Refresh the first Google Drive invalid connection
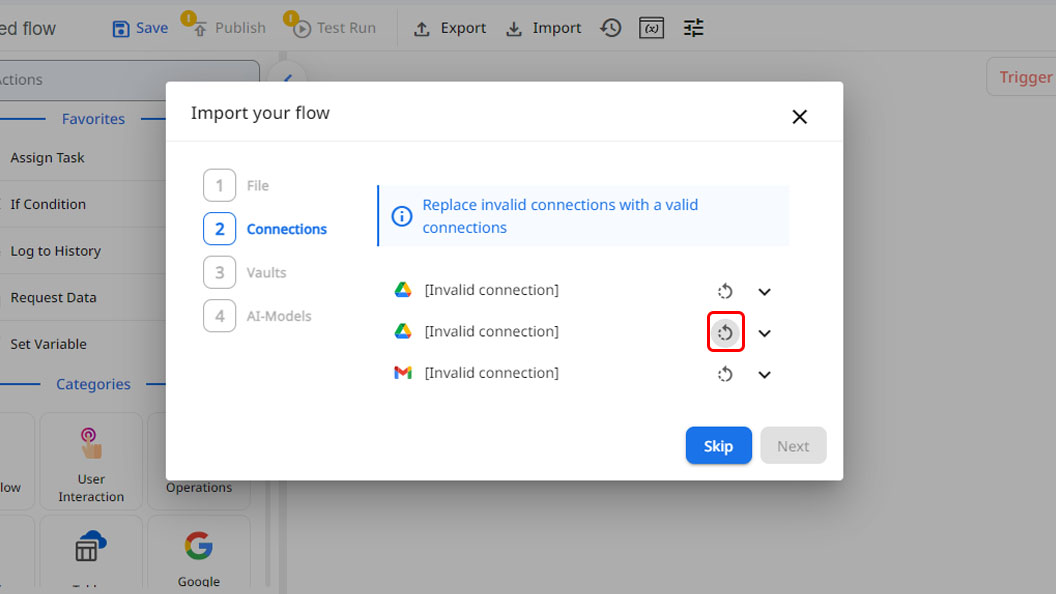The image size is (1056, 594). click(725, 292)
